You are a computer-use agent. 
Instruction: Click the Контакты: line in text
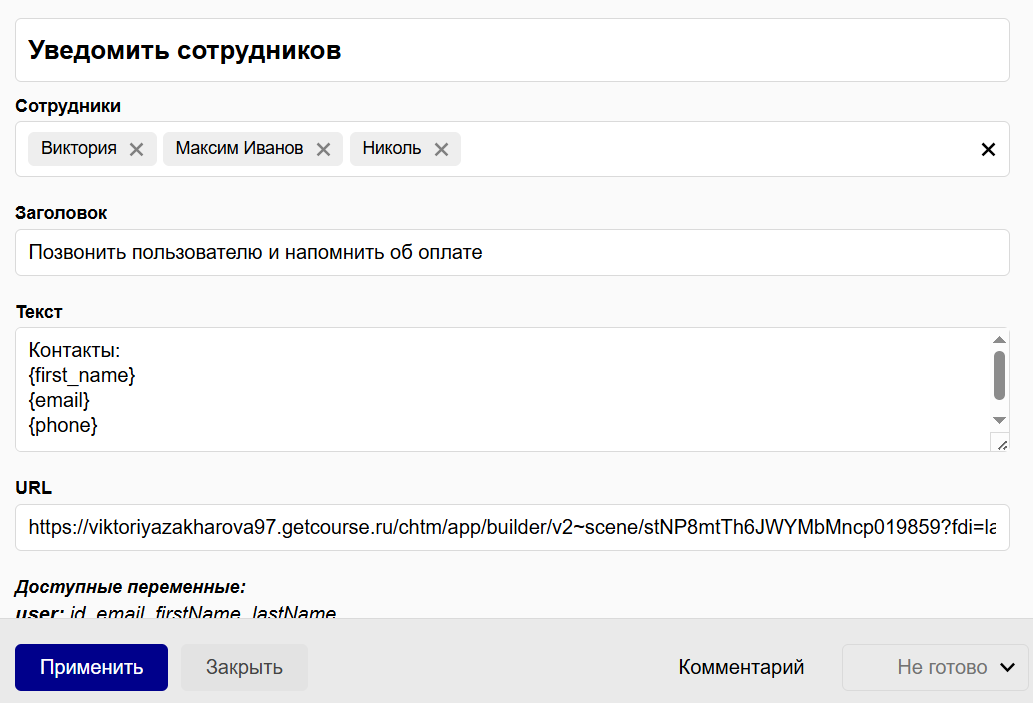coord(74,350)
